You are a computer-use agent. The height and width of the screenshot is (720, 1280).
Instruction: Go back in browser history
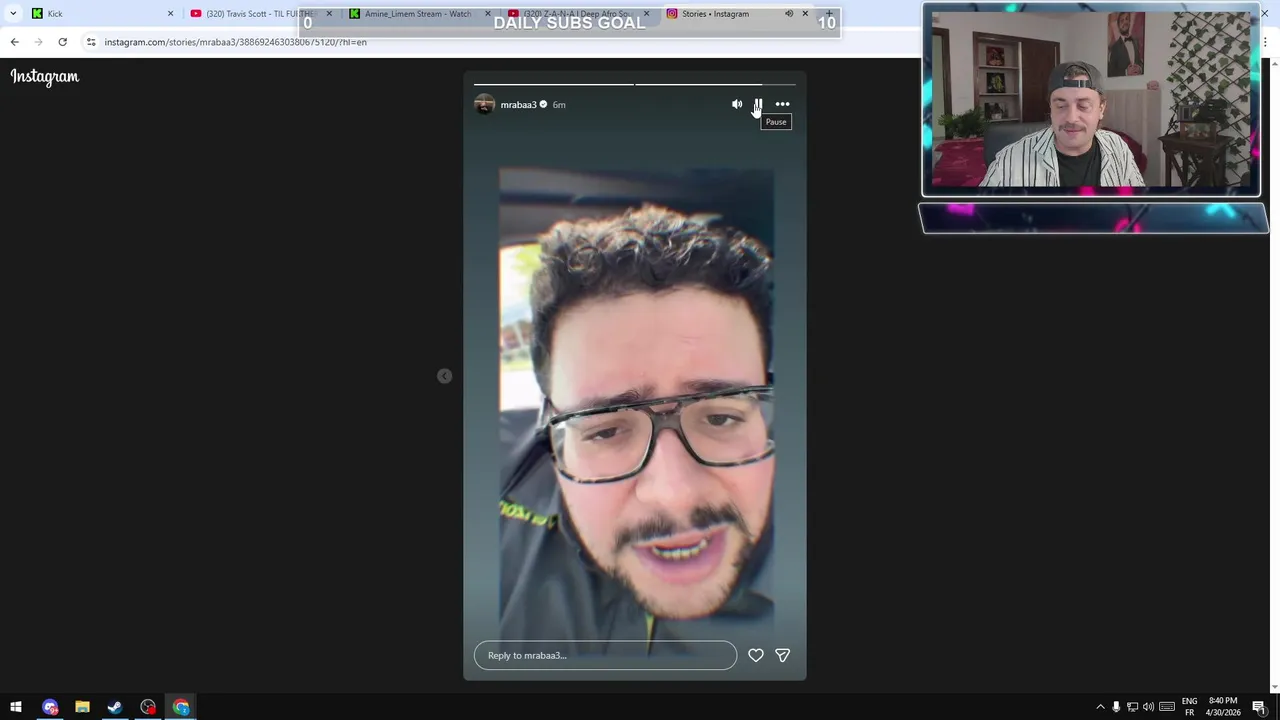pos(14,42)
